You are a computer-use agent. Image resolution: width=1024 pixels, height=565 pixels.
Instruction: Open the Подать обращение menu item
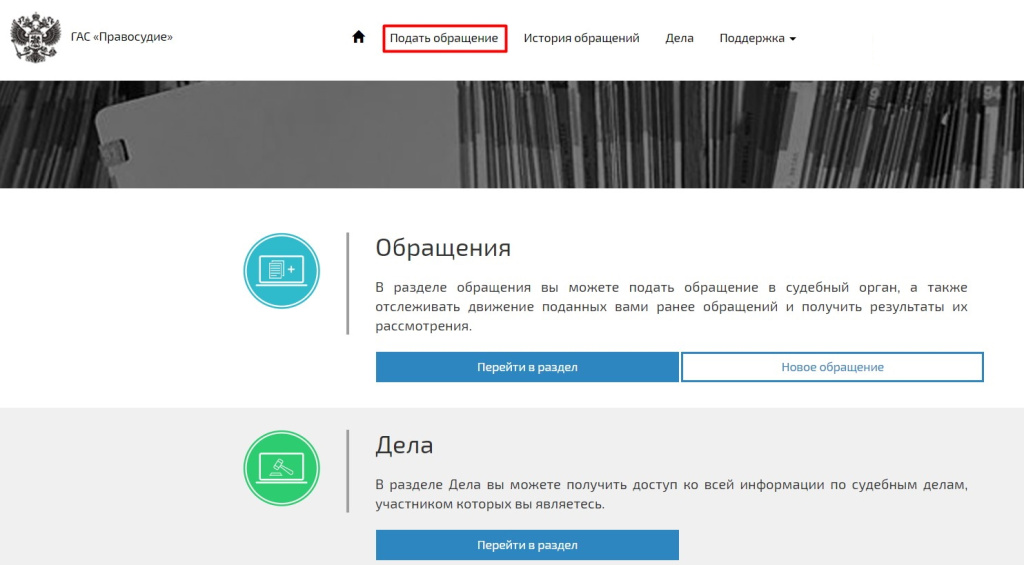(444, 38)
